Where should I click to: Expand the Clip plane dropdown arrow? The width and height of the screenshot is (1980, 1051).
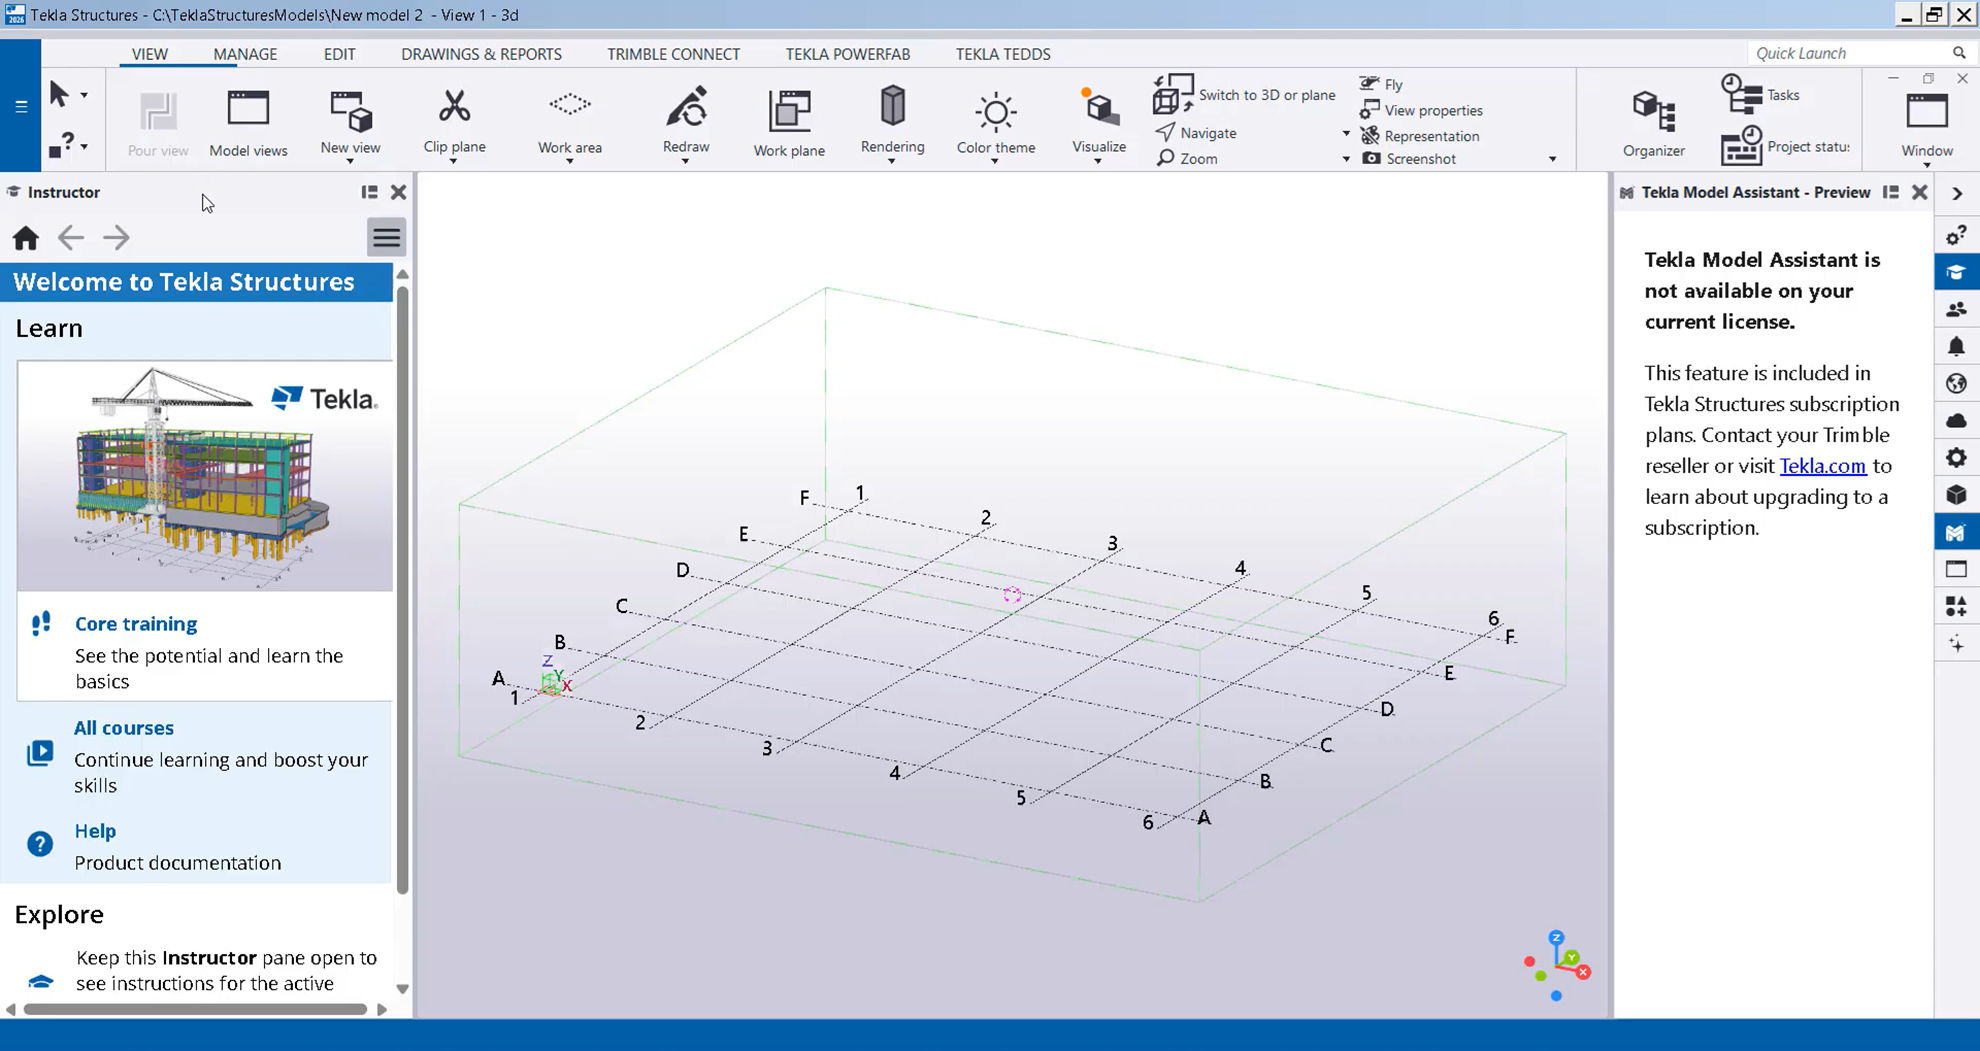tap(454, 161)
